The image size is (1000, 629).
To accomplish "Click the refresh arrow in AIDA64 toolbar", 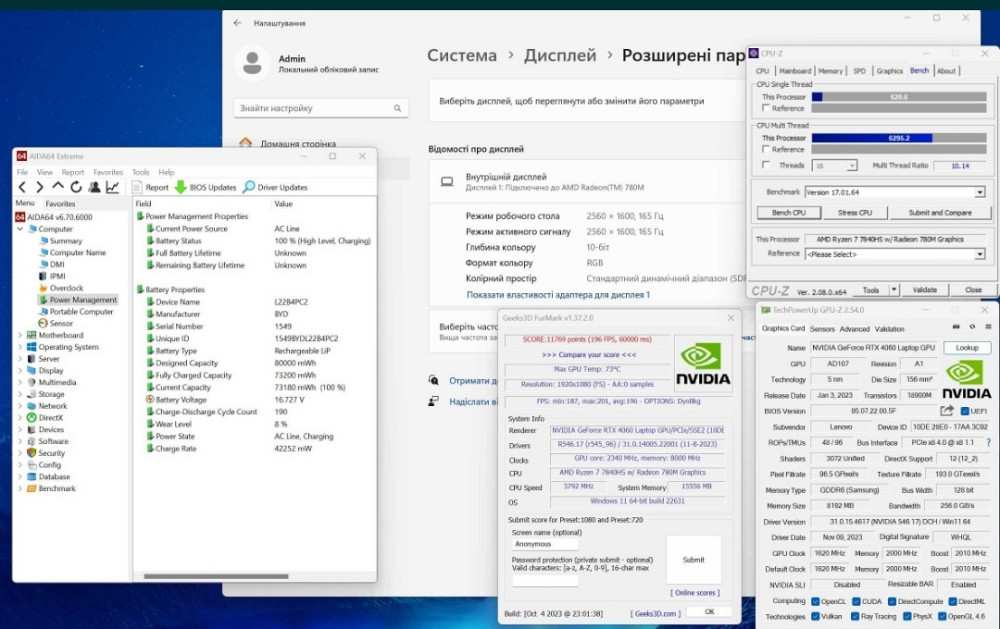I will 76,186.
